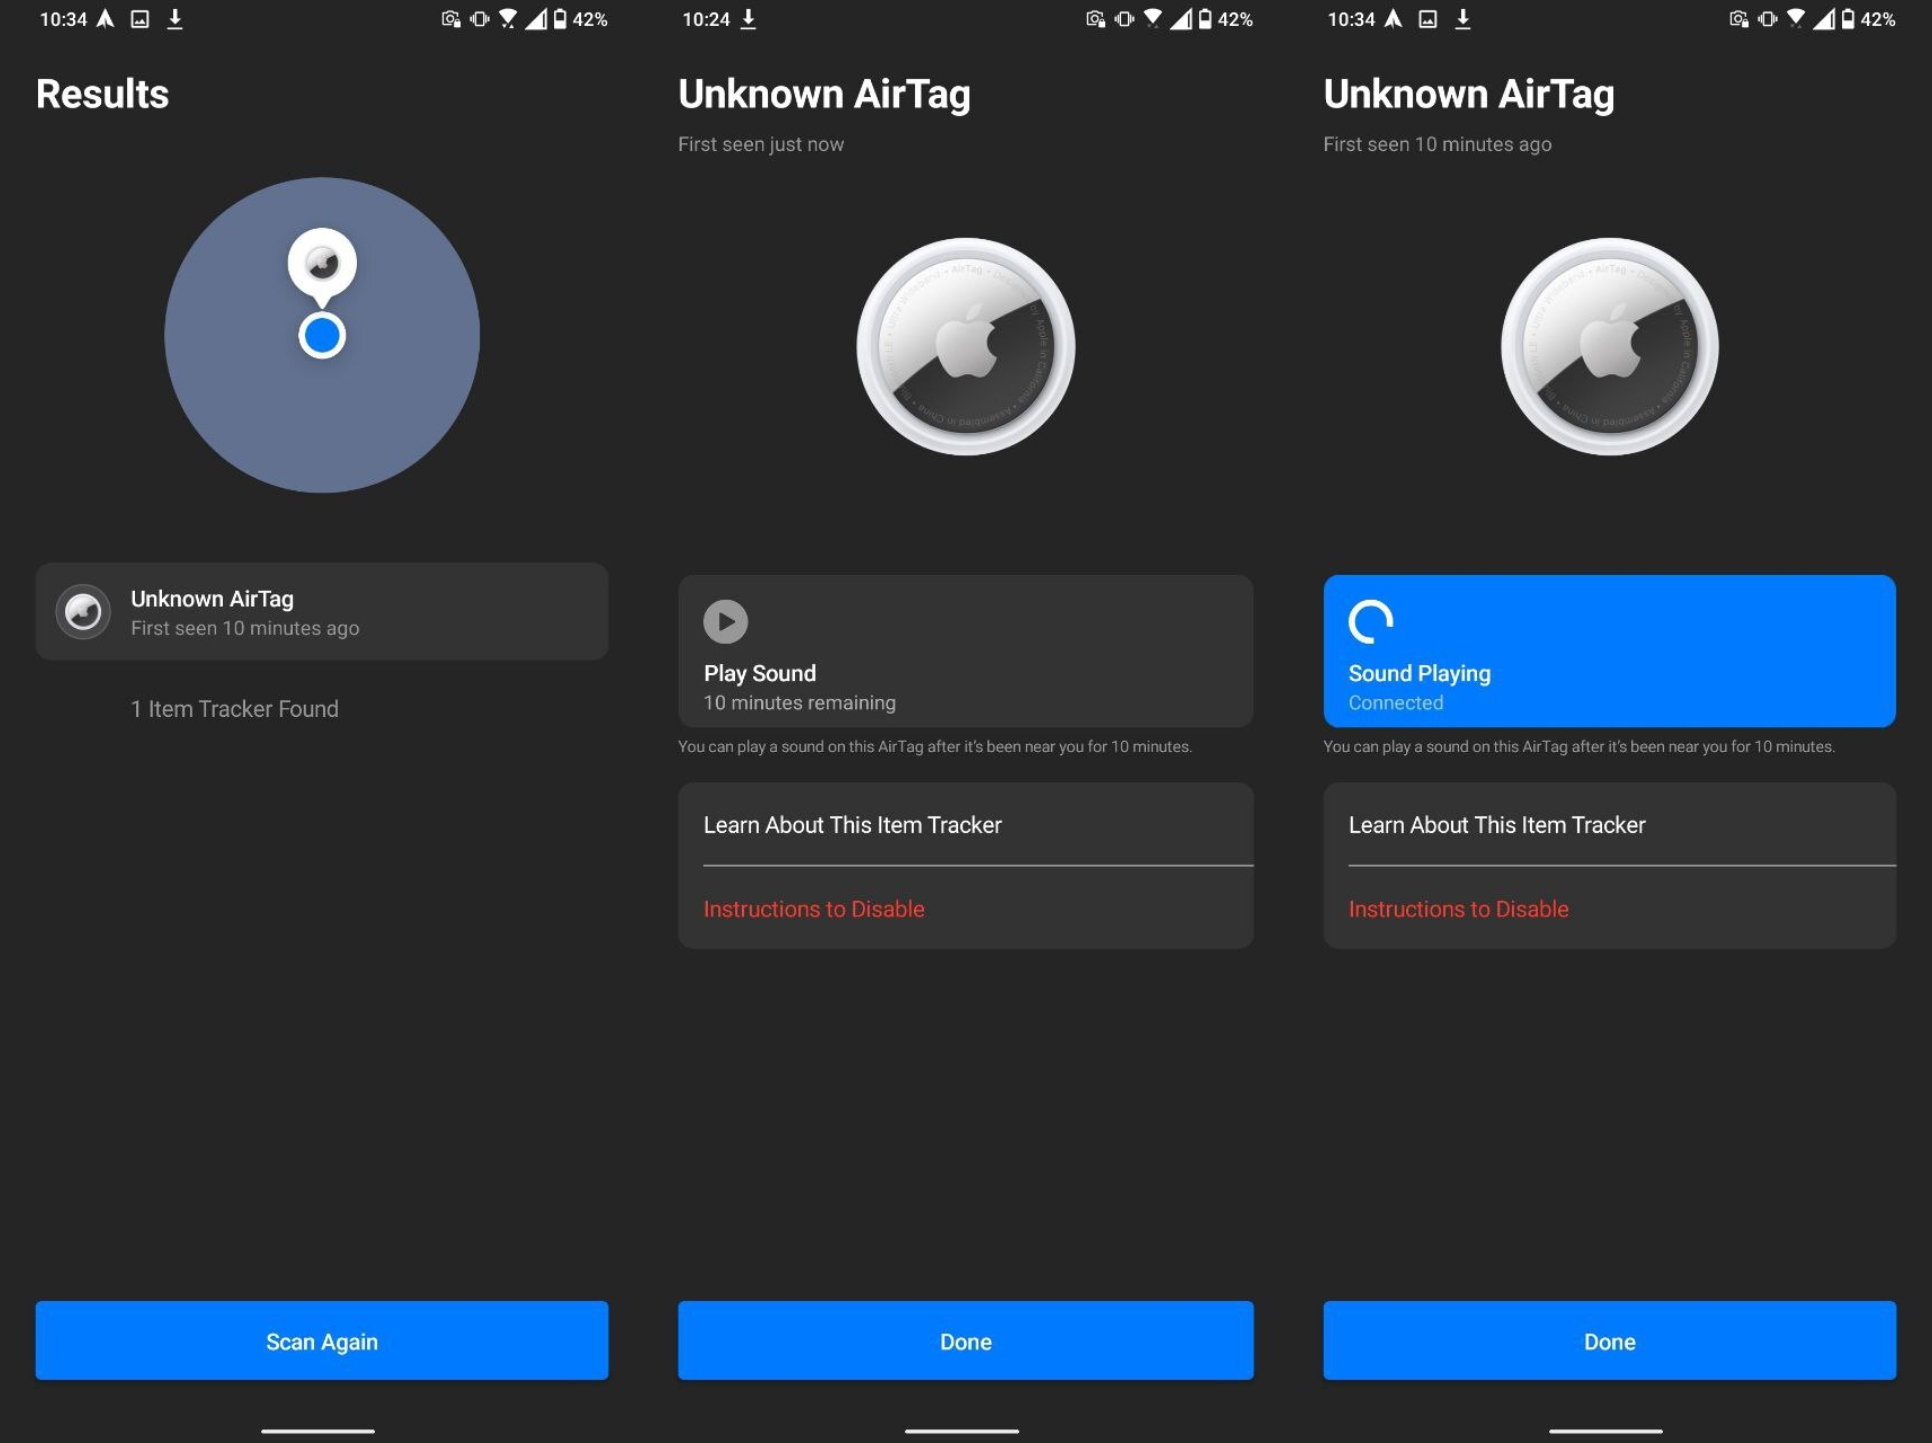Tap the AirTag image on 'First seen just now' screen
This screenshot has height=1443, width=1932.
[x=966, y=347]
